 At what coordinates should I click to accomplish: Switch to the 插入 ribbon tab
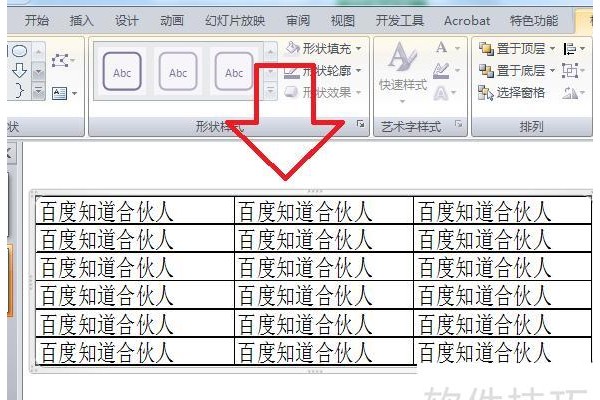coord(82,20)
